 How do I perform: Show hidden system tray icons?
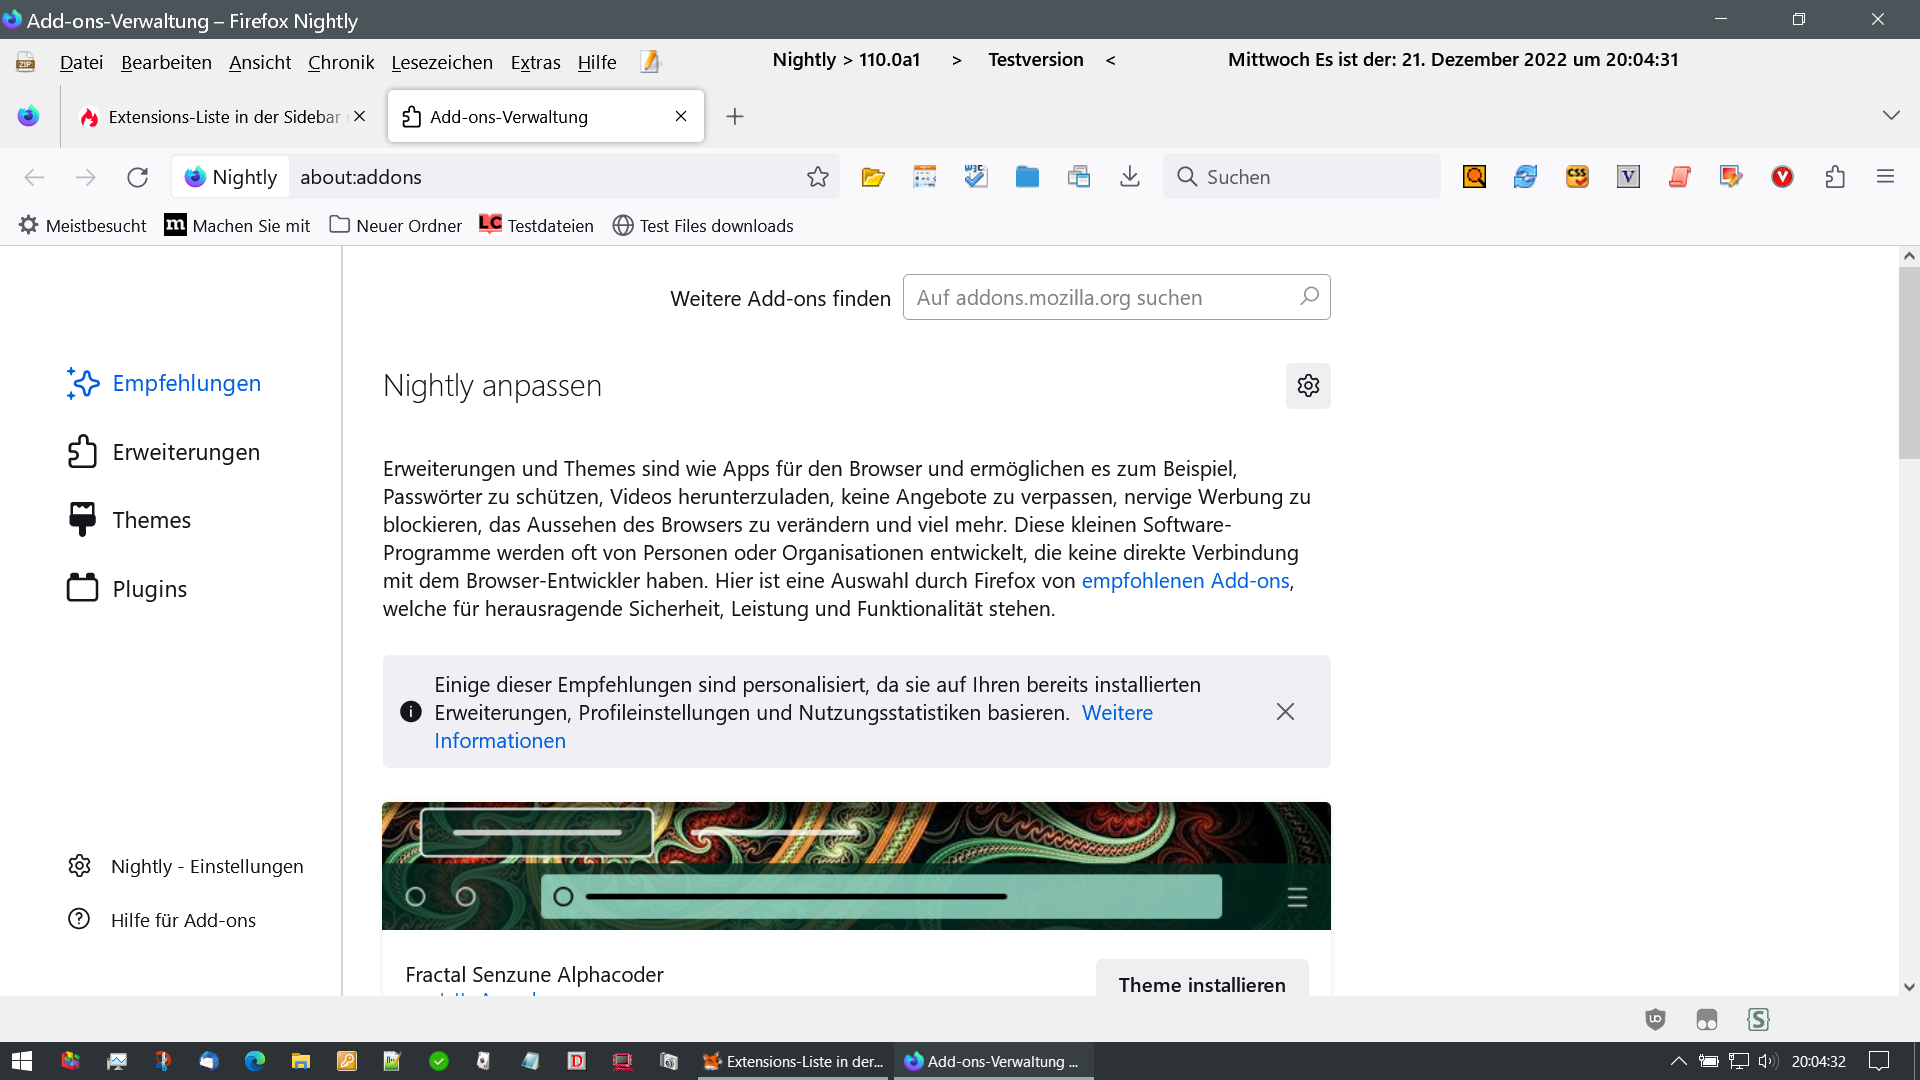[1678, 1061]
